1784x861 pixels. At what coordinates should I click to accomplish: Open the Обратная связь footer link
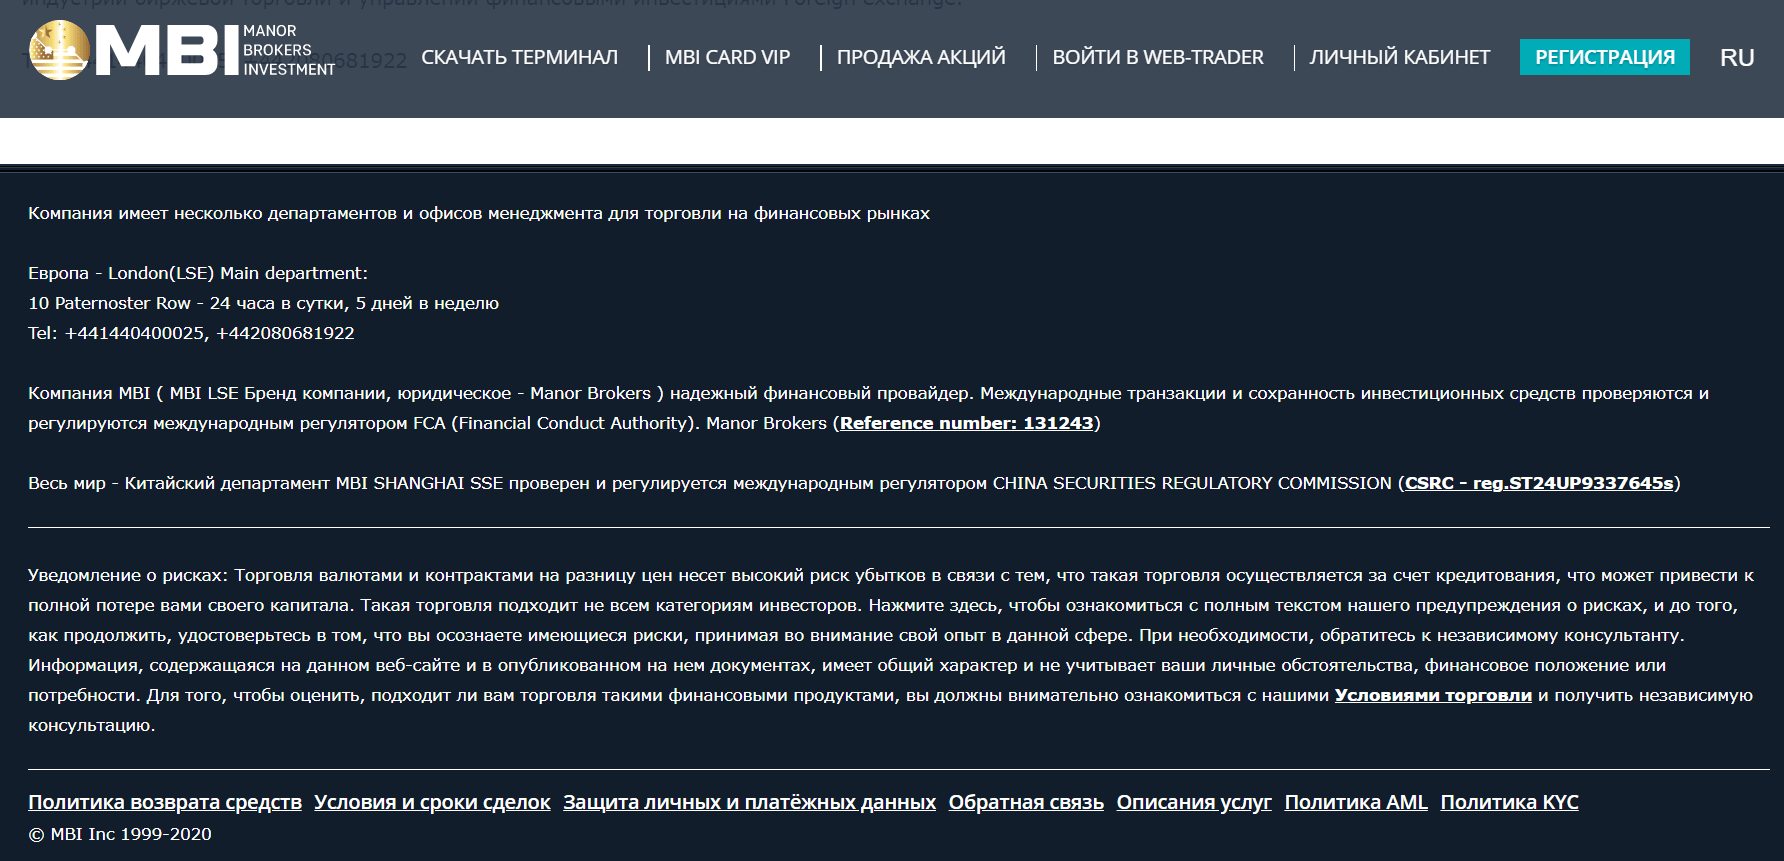click(x=1026, y=802)
